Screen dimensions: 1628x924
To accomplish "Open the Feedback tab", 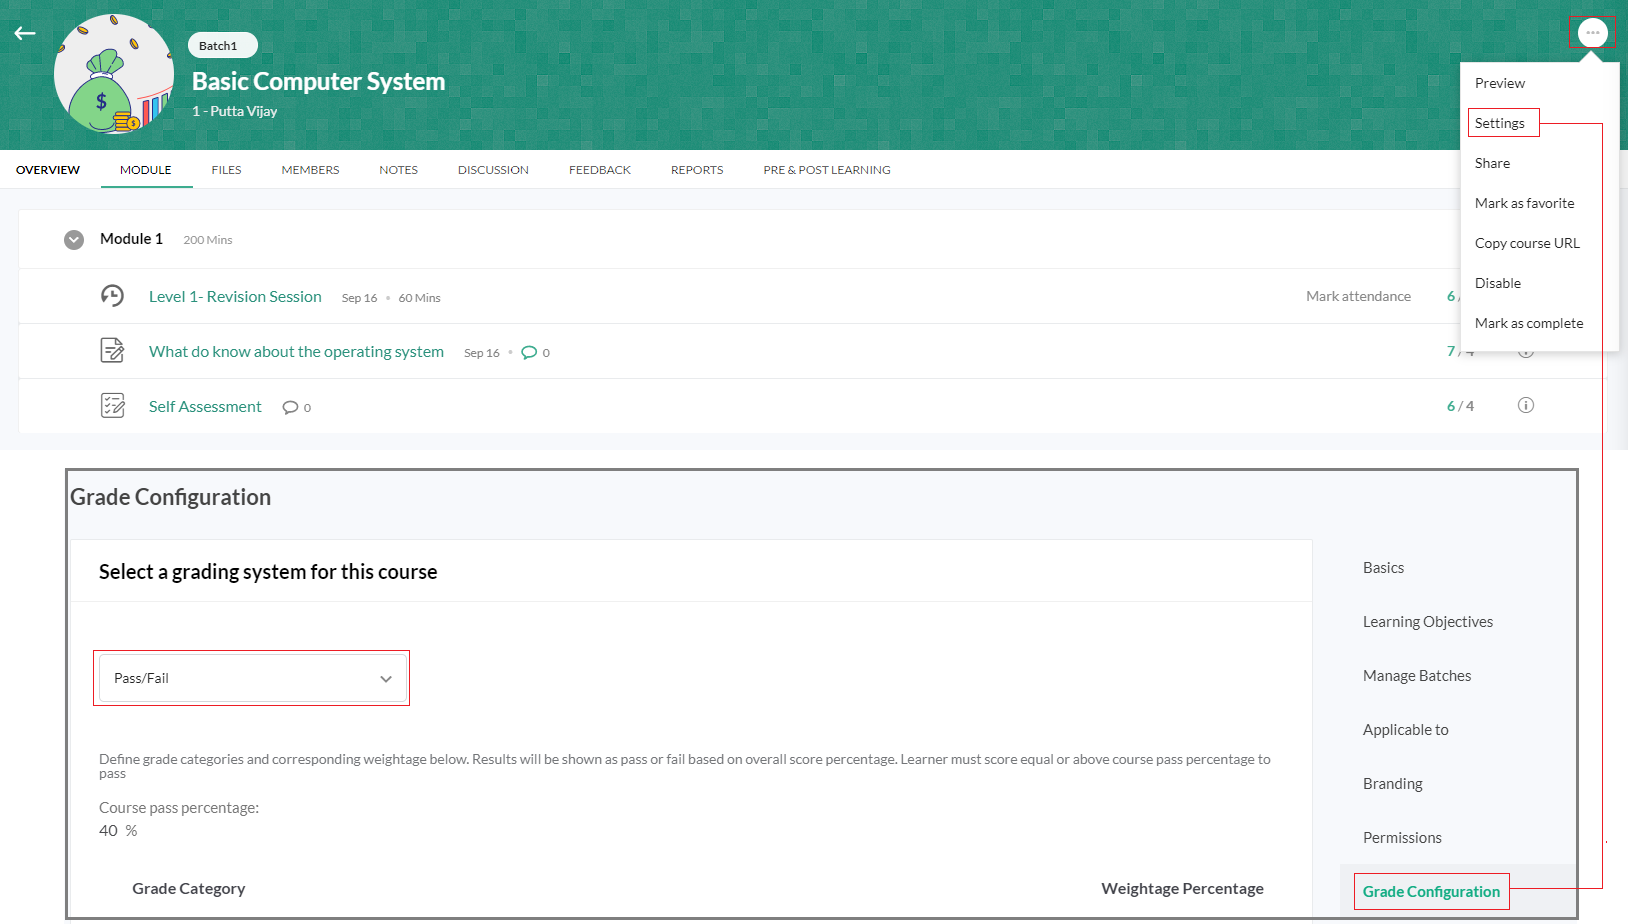I will pyautogui.click(x=600, y=170).
